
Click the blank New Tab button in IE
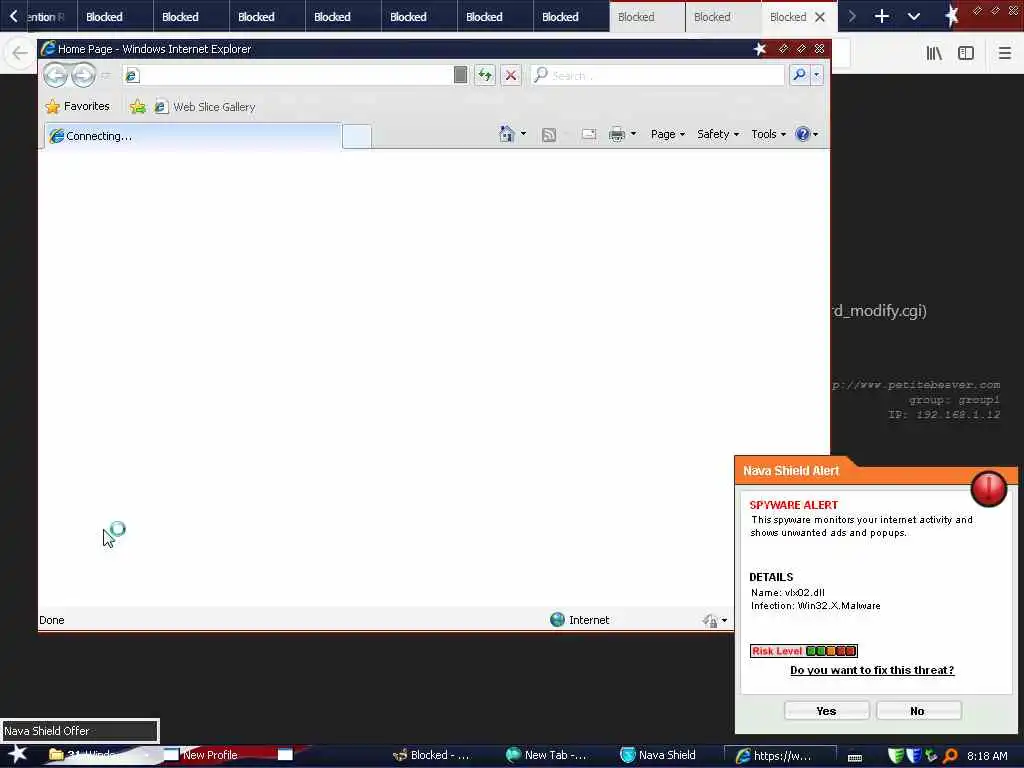tap(357, 136)
